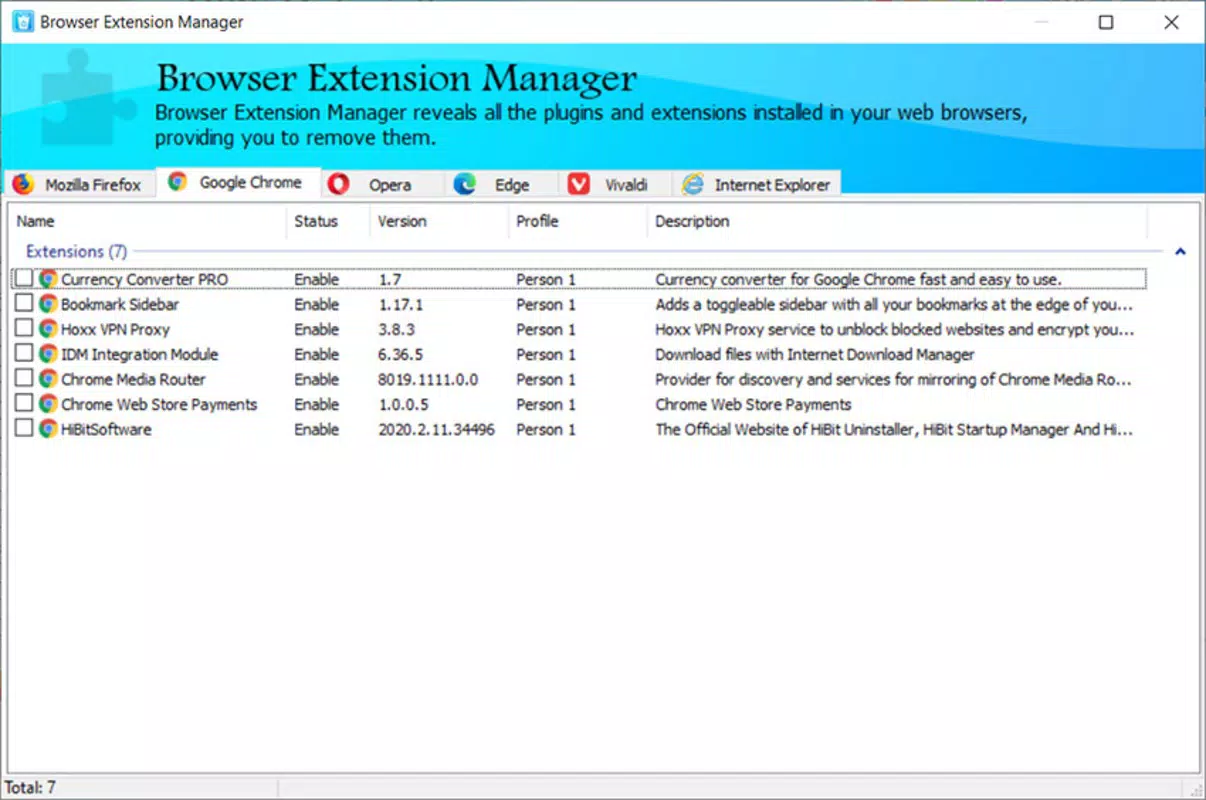Click Person 1 profile of Bookmark Sidebar

point(546,305)
